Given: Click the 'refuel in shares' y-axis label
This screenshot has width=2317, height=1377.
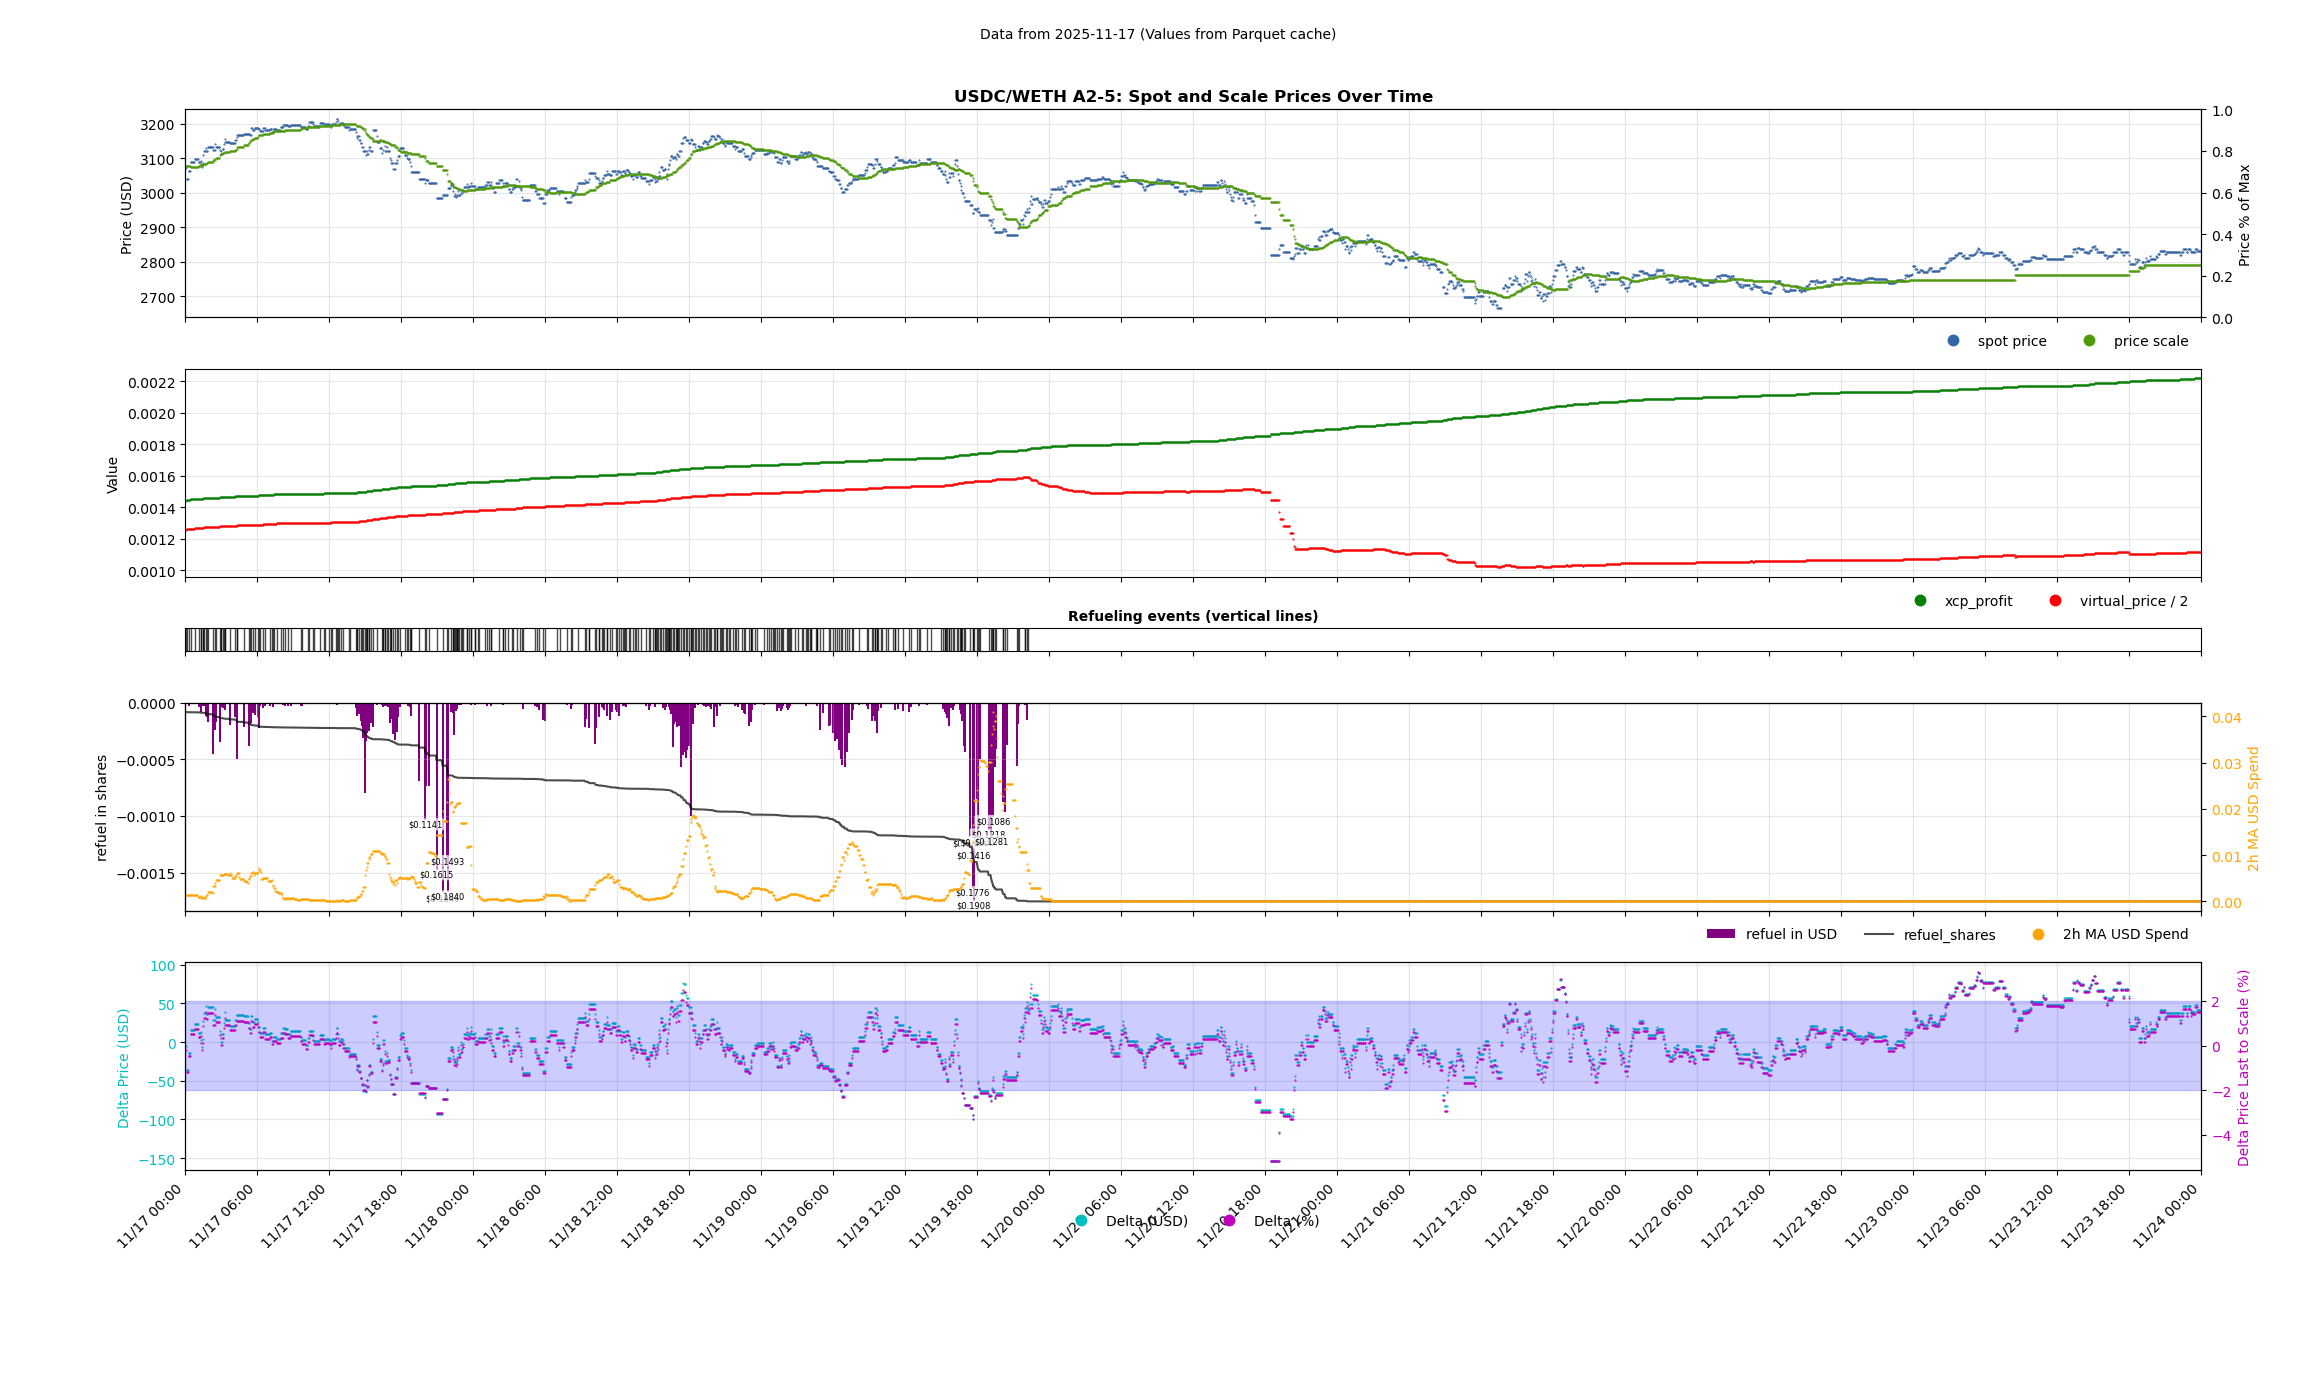Looking at the screenshot, I should [x=102, y=808].
